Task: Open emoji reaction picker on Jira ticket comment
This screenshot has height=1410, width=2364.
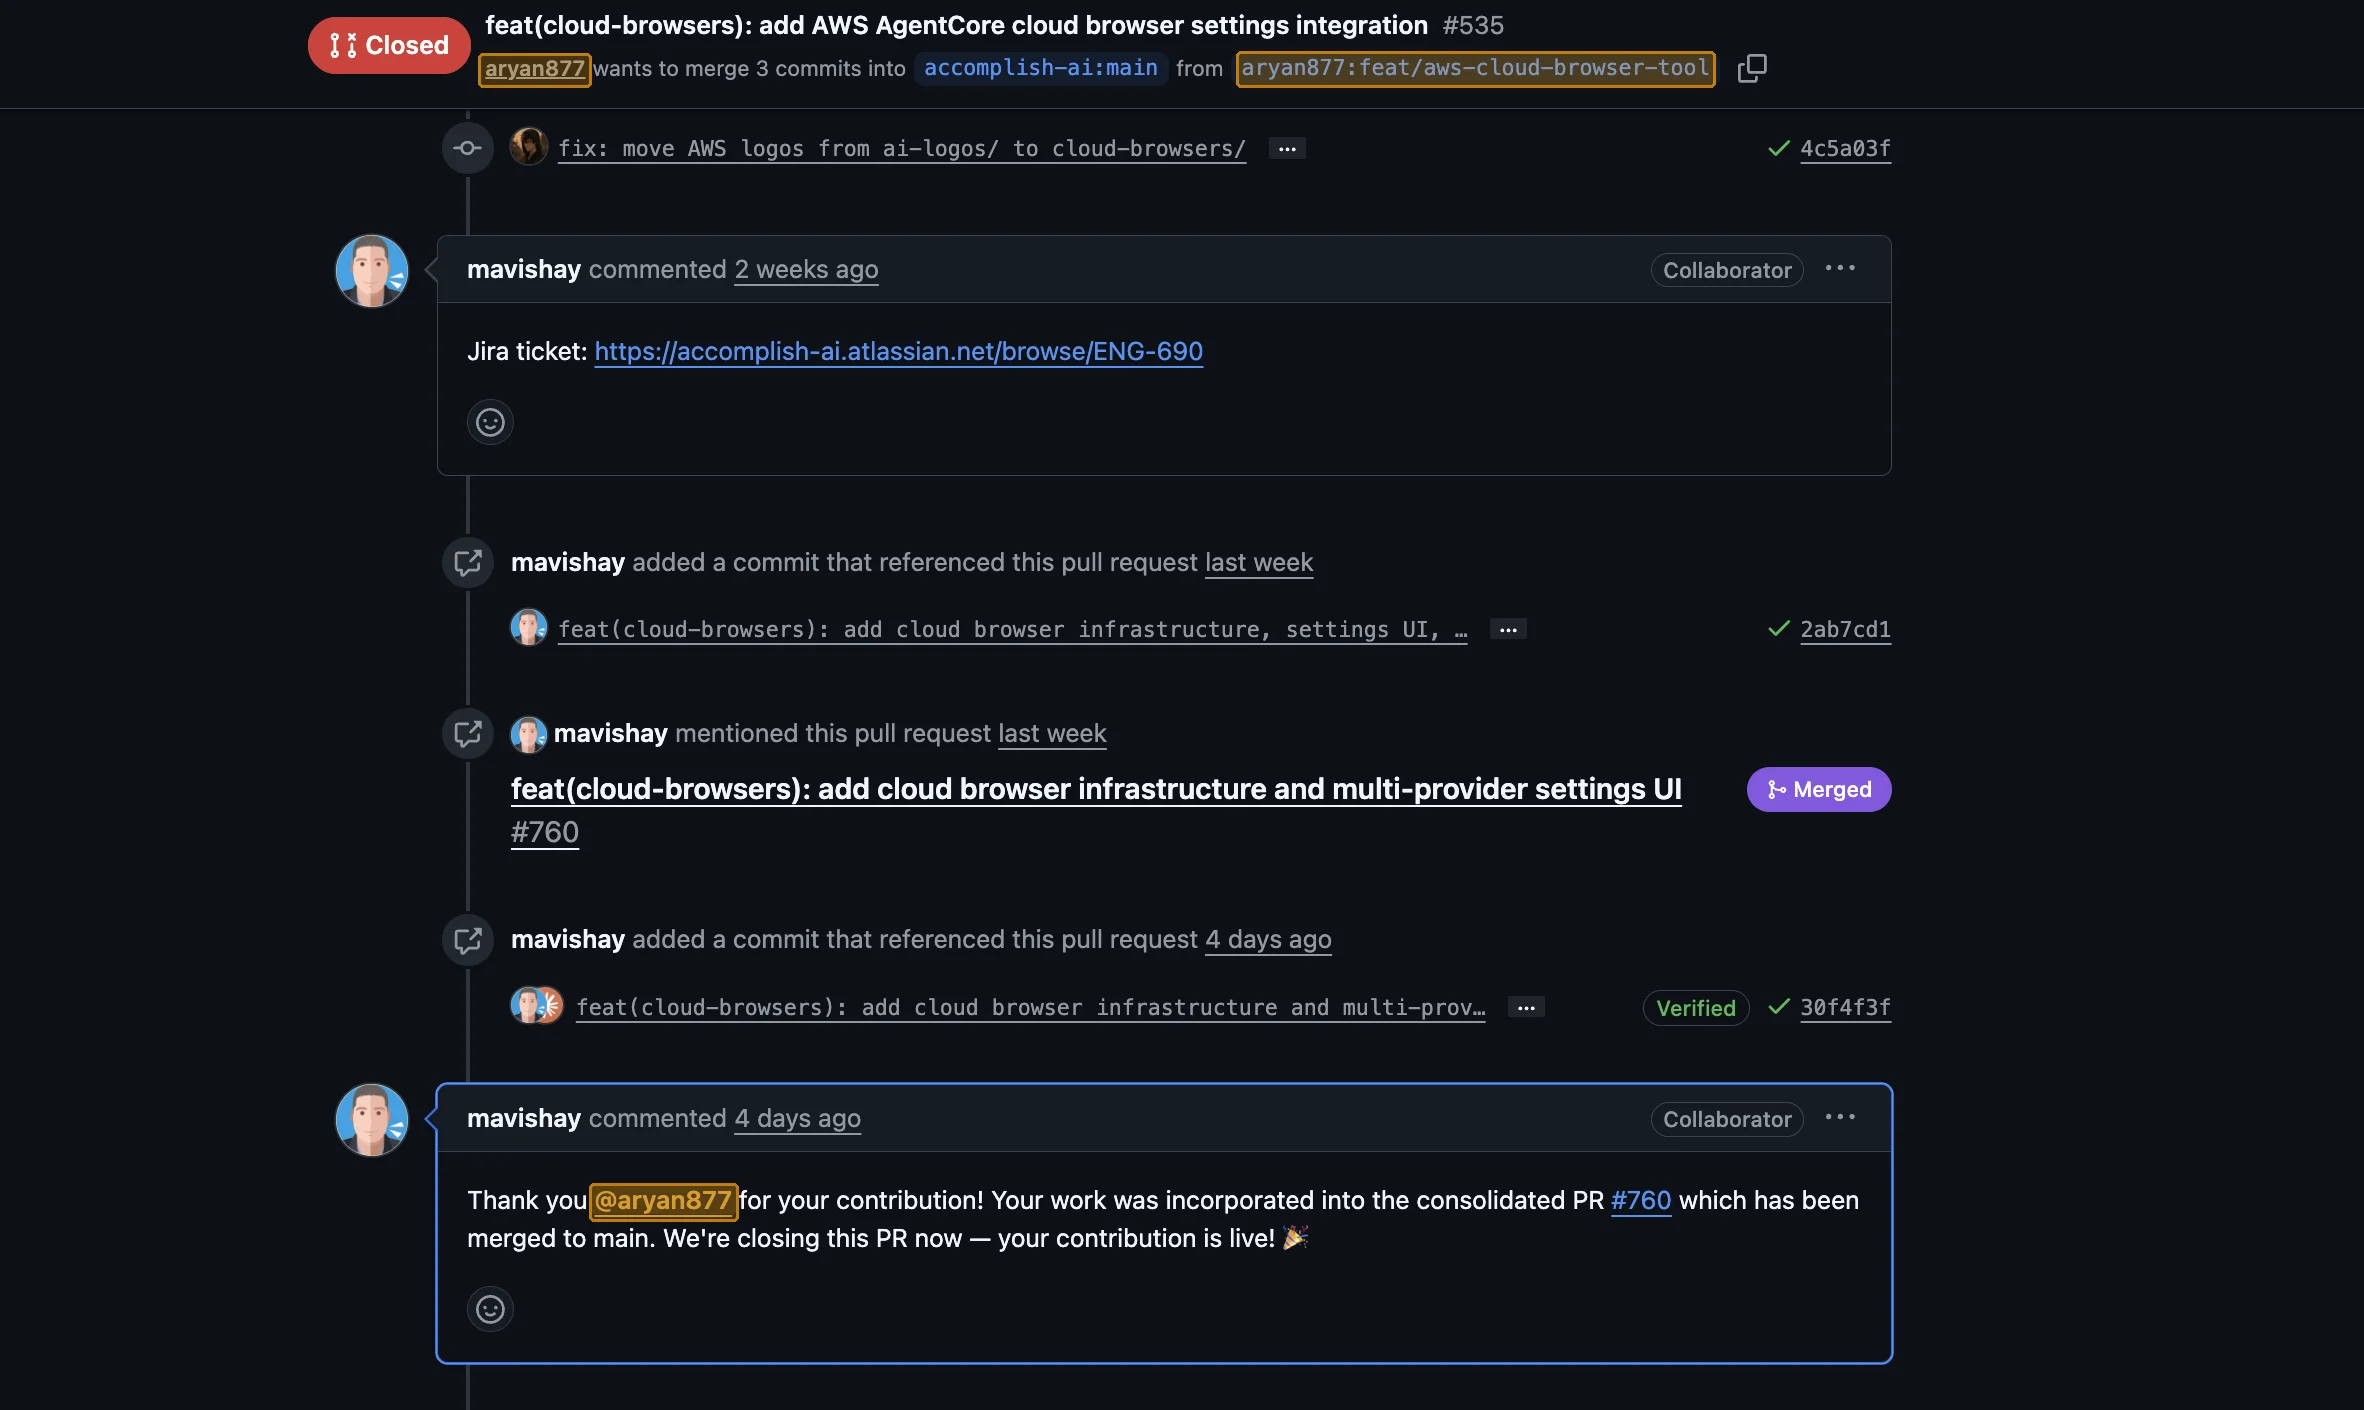Action: (x=490, y=422)
